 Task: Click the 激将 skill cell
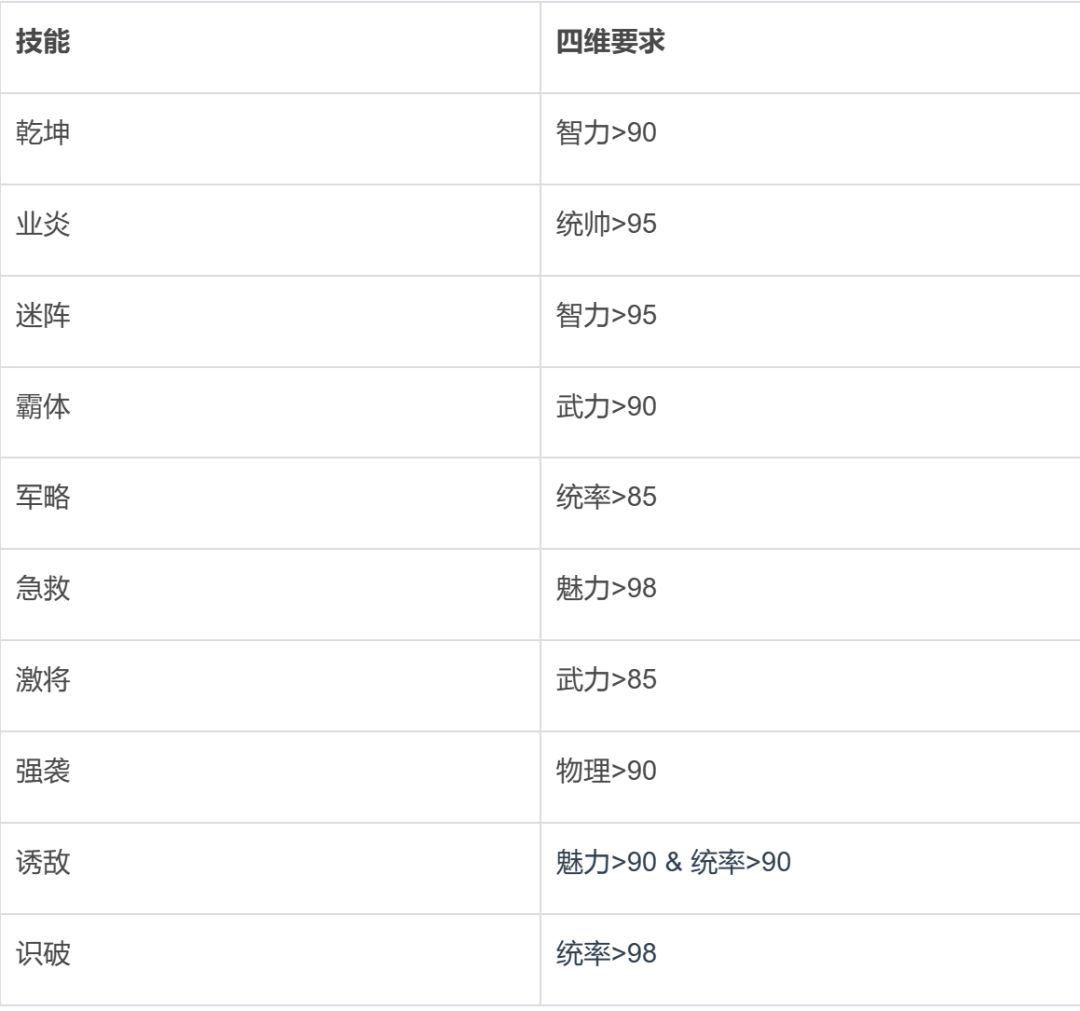pyautogui.click(x=43, y=680)
